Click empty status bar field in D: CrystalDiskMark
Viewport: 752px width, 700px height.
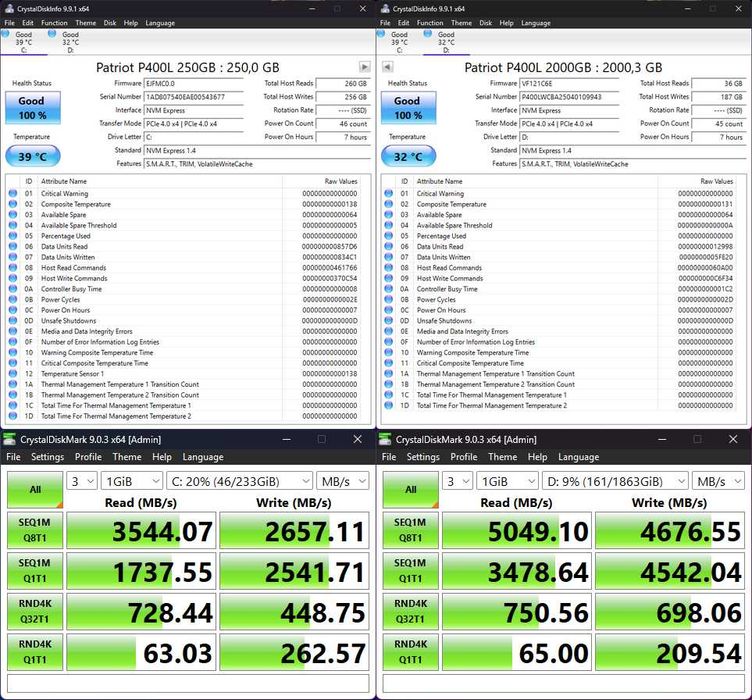564,683
